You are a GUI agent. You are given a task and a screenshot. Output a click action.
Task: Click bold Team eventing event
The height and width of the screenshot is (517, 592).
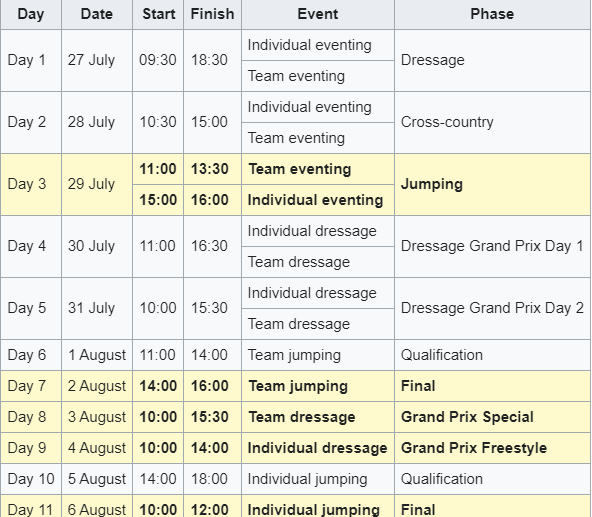(318, 169)
